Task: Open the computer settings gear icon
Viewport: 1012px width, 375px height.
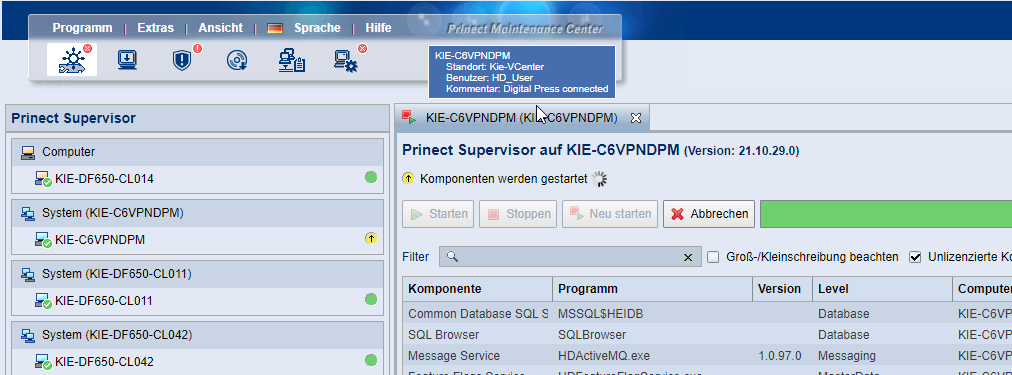Action: click(x=346, y=61)
